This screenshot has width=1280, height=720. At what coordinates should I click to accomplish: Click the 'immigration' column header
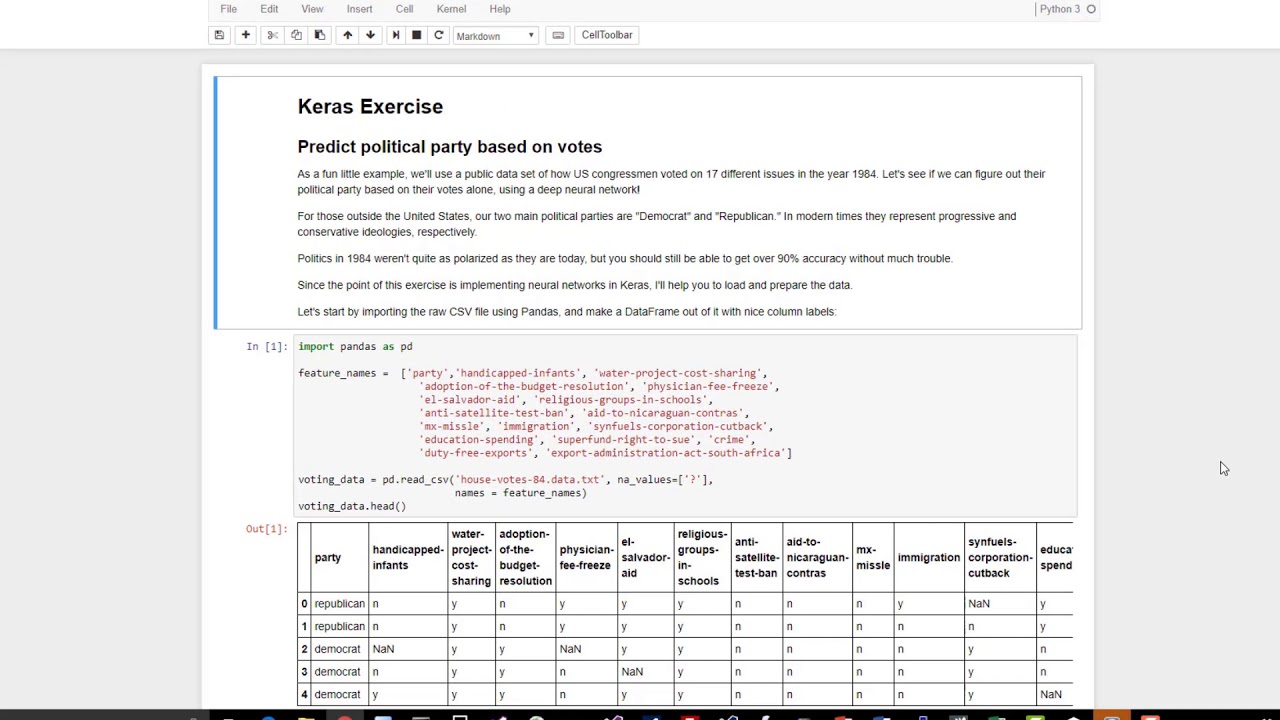pos(929,558)
